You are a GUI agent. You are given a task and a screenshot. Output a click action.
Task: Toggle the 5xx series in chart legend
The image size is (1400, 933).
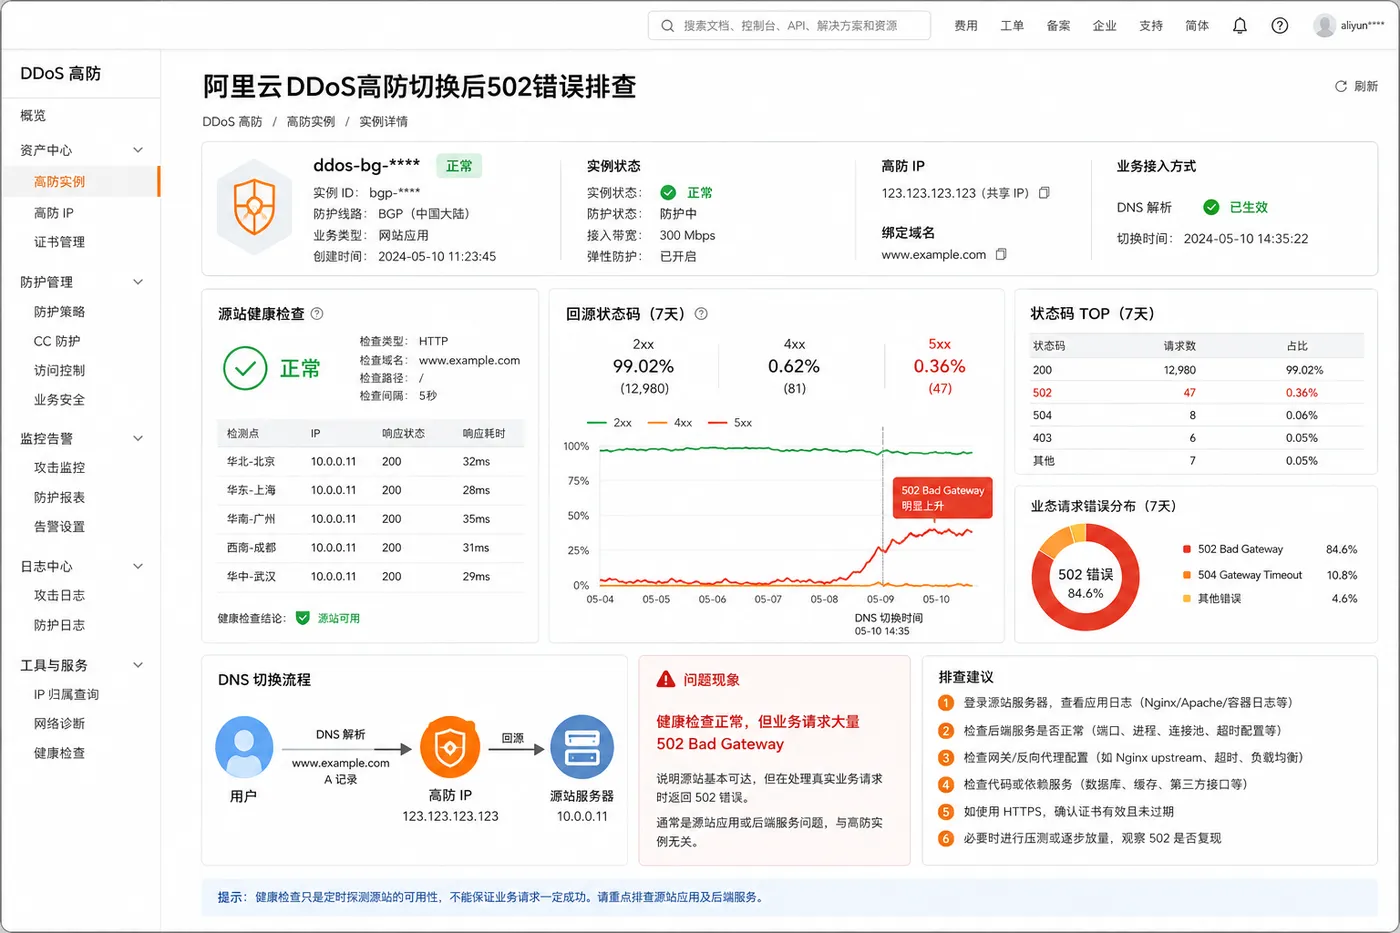click(730, 423)
